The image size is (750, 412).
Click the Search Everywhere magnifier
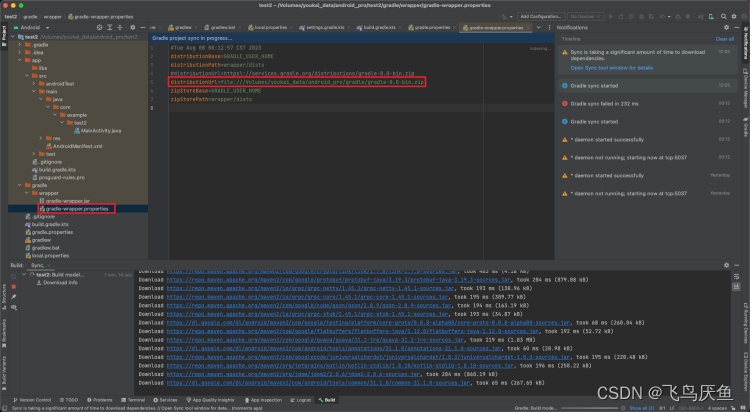pos(724,16)
